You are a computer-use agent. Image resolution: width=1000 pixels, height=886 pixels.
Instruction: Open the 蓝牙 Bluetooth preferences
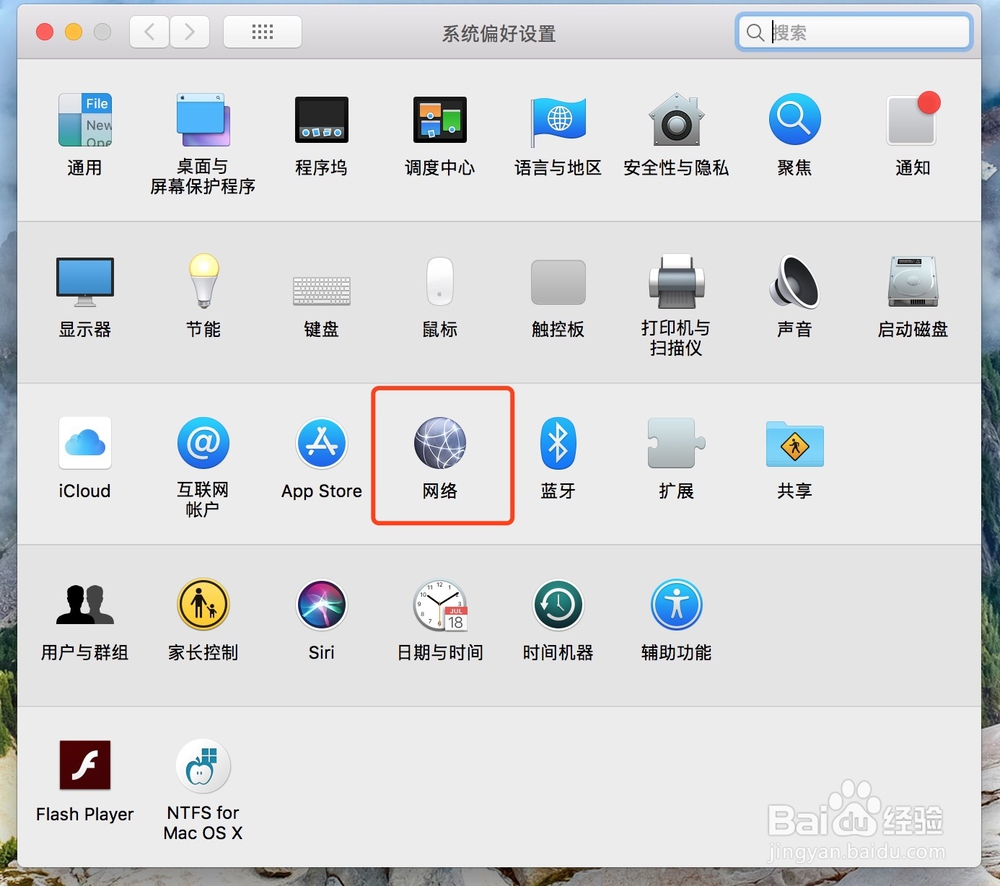[558, 443]
